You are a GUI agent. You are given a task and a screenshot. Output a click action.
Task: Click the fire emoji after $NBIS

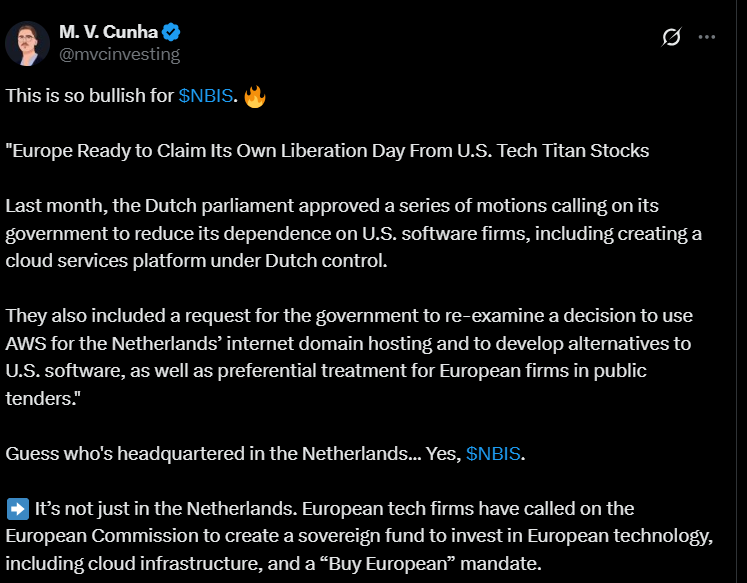[x=255, y=97]
